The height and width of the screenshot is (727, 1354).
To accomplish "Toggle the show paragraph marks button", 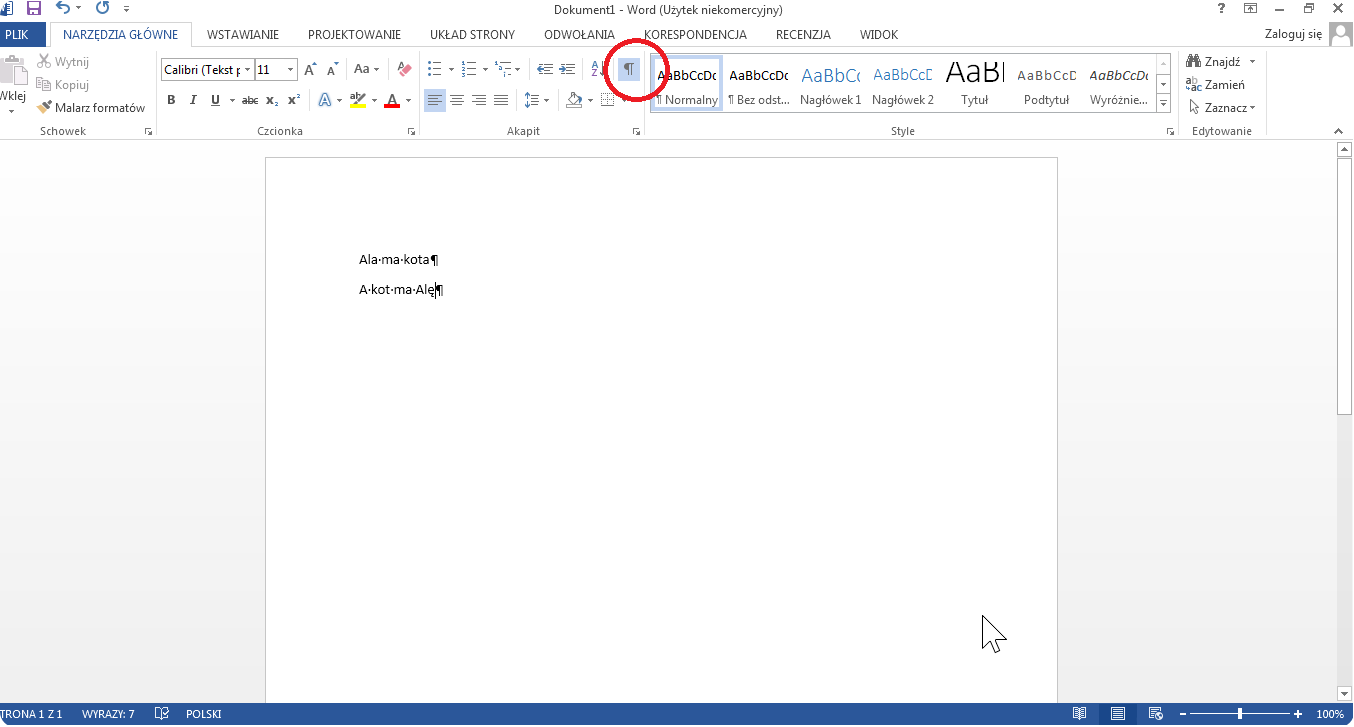I will (629, 69).
